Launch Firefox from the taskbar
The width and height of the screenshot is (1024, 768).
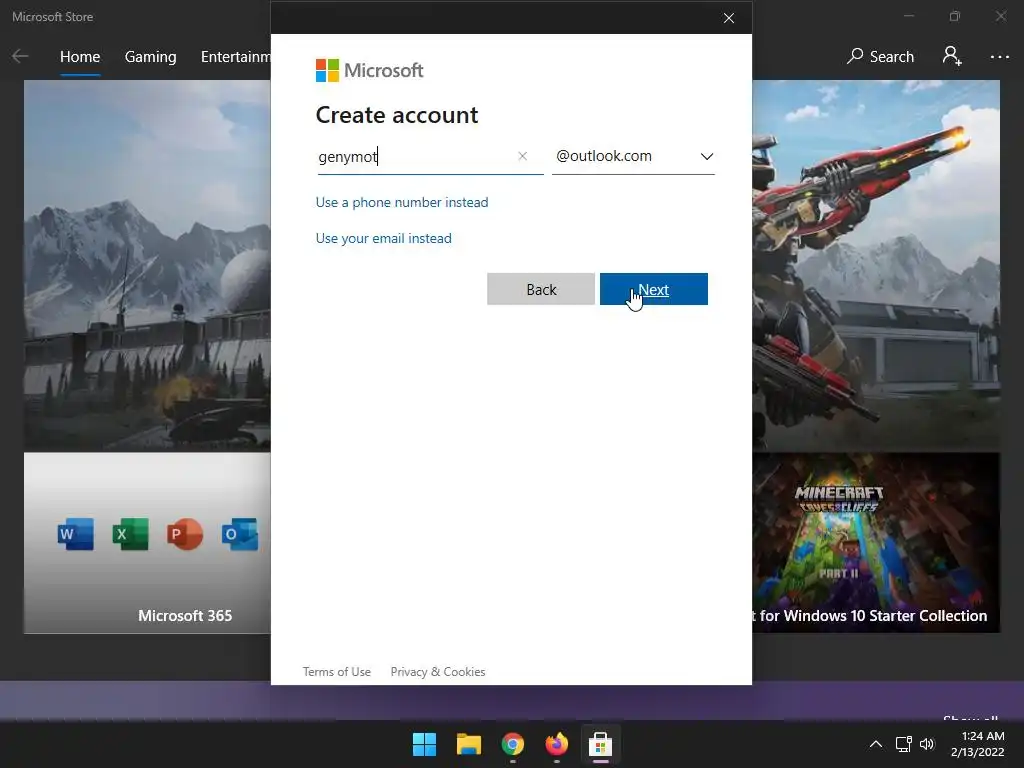(x=556, y=744)
